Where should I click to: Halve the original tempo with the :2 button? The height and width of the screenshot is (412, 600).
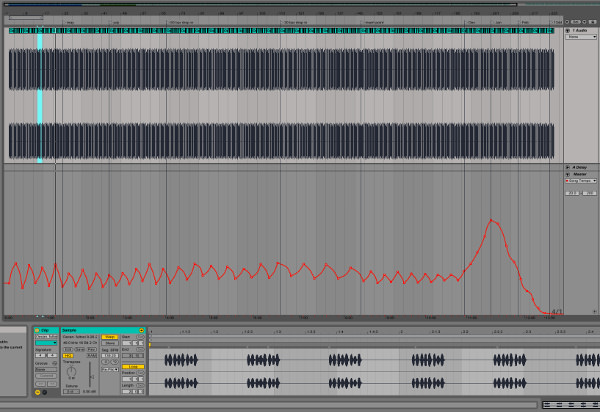[105, 362]
